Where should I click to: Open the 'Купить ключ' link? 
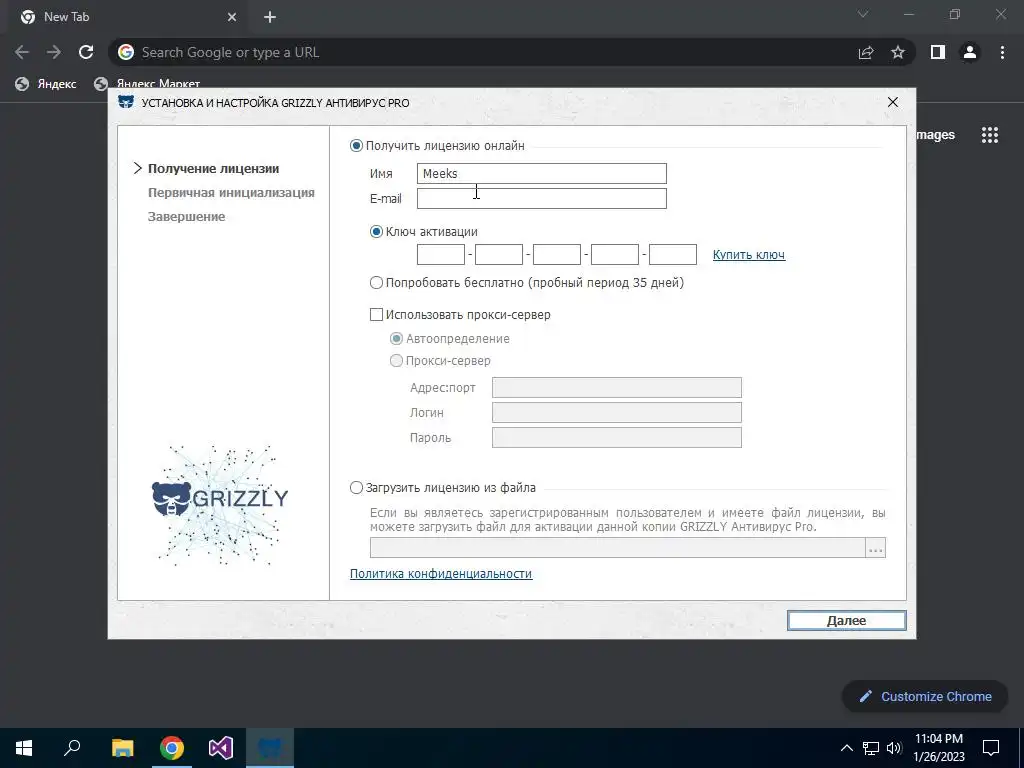click(x=748, y=255)
